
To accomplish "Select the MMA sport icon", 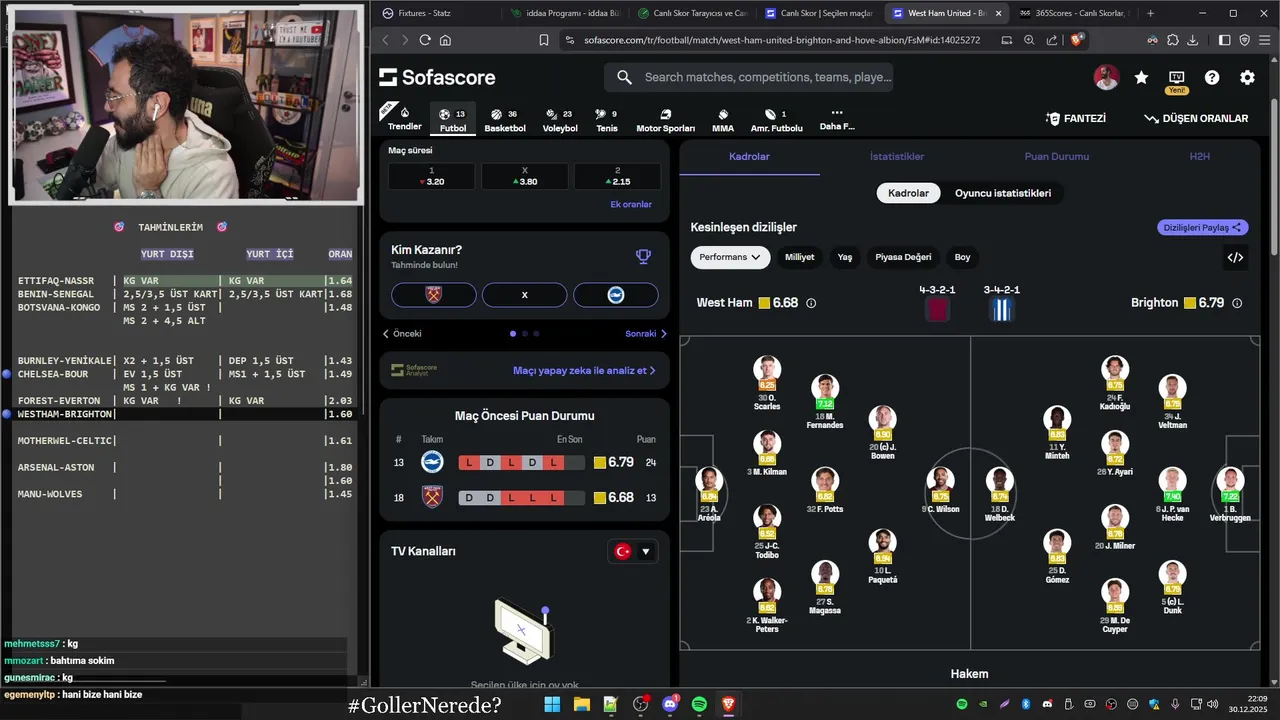I will 723,114.
